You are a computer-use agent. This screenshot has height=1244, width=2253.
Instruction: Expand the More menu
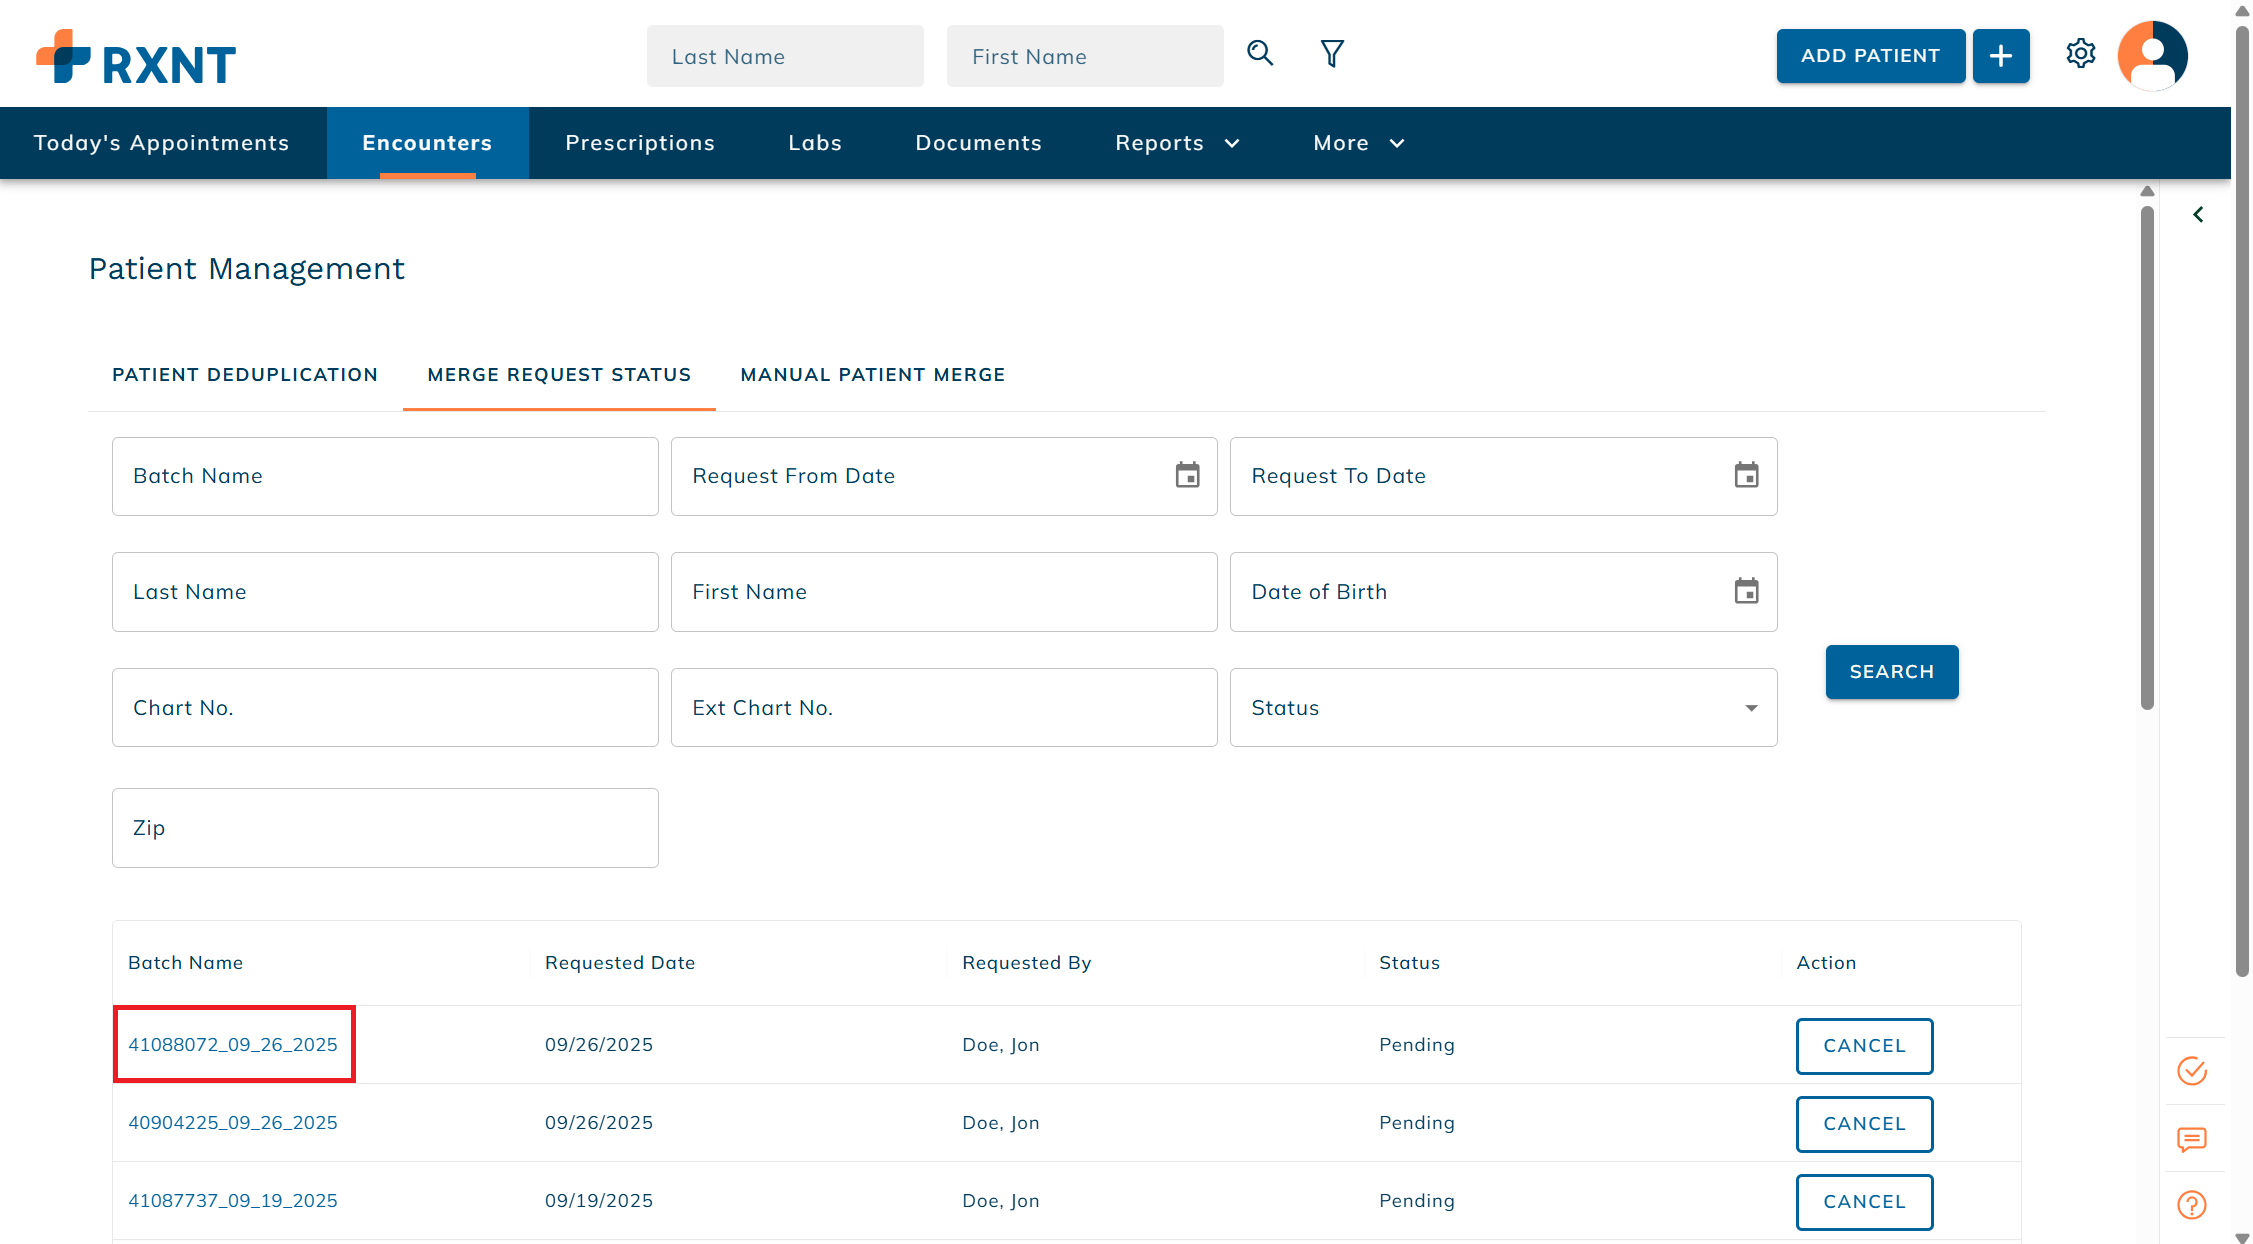point(1358,143)
